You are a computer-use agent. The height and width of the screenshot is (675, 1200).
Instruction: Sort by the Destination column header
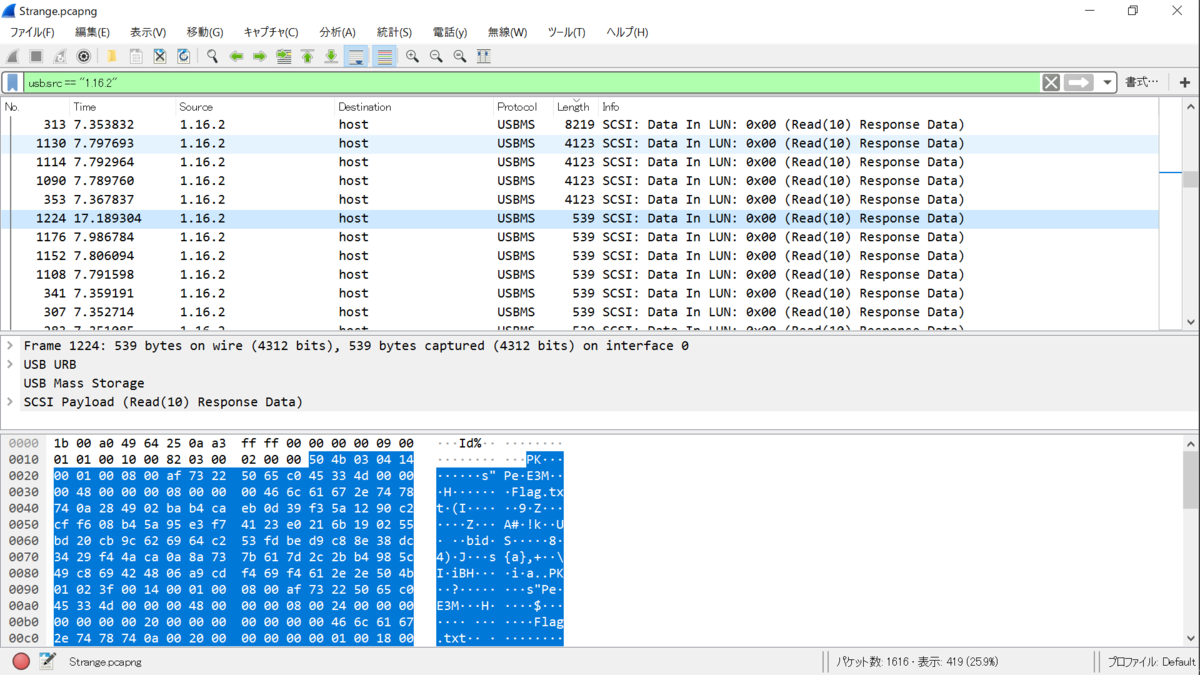[x=414, y=107]
